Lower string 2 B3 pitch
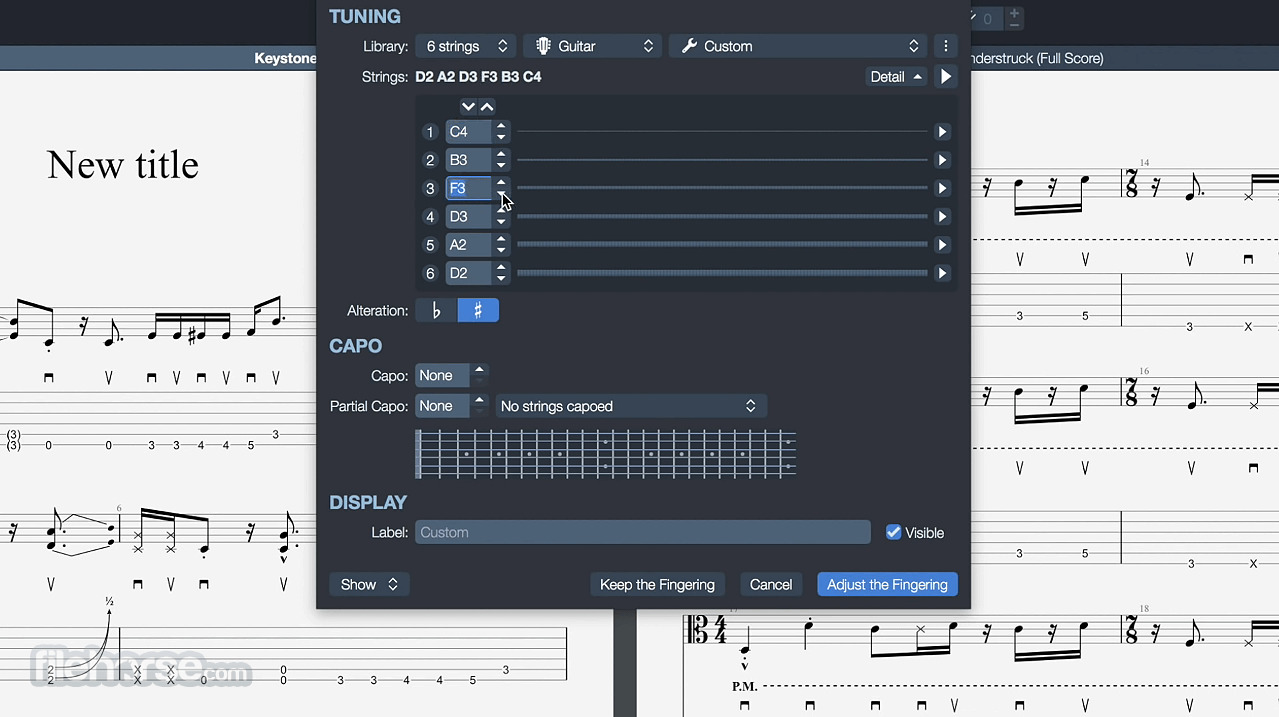 click(x=501, y=166)
